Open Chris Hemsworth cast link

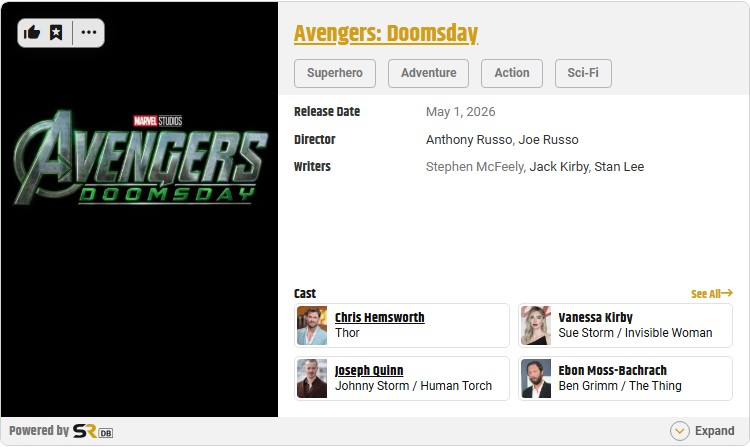(379, 317)
